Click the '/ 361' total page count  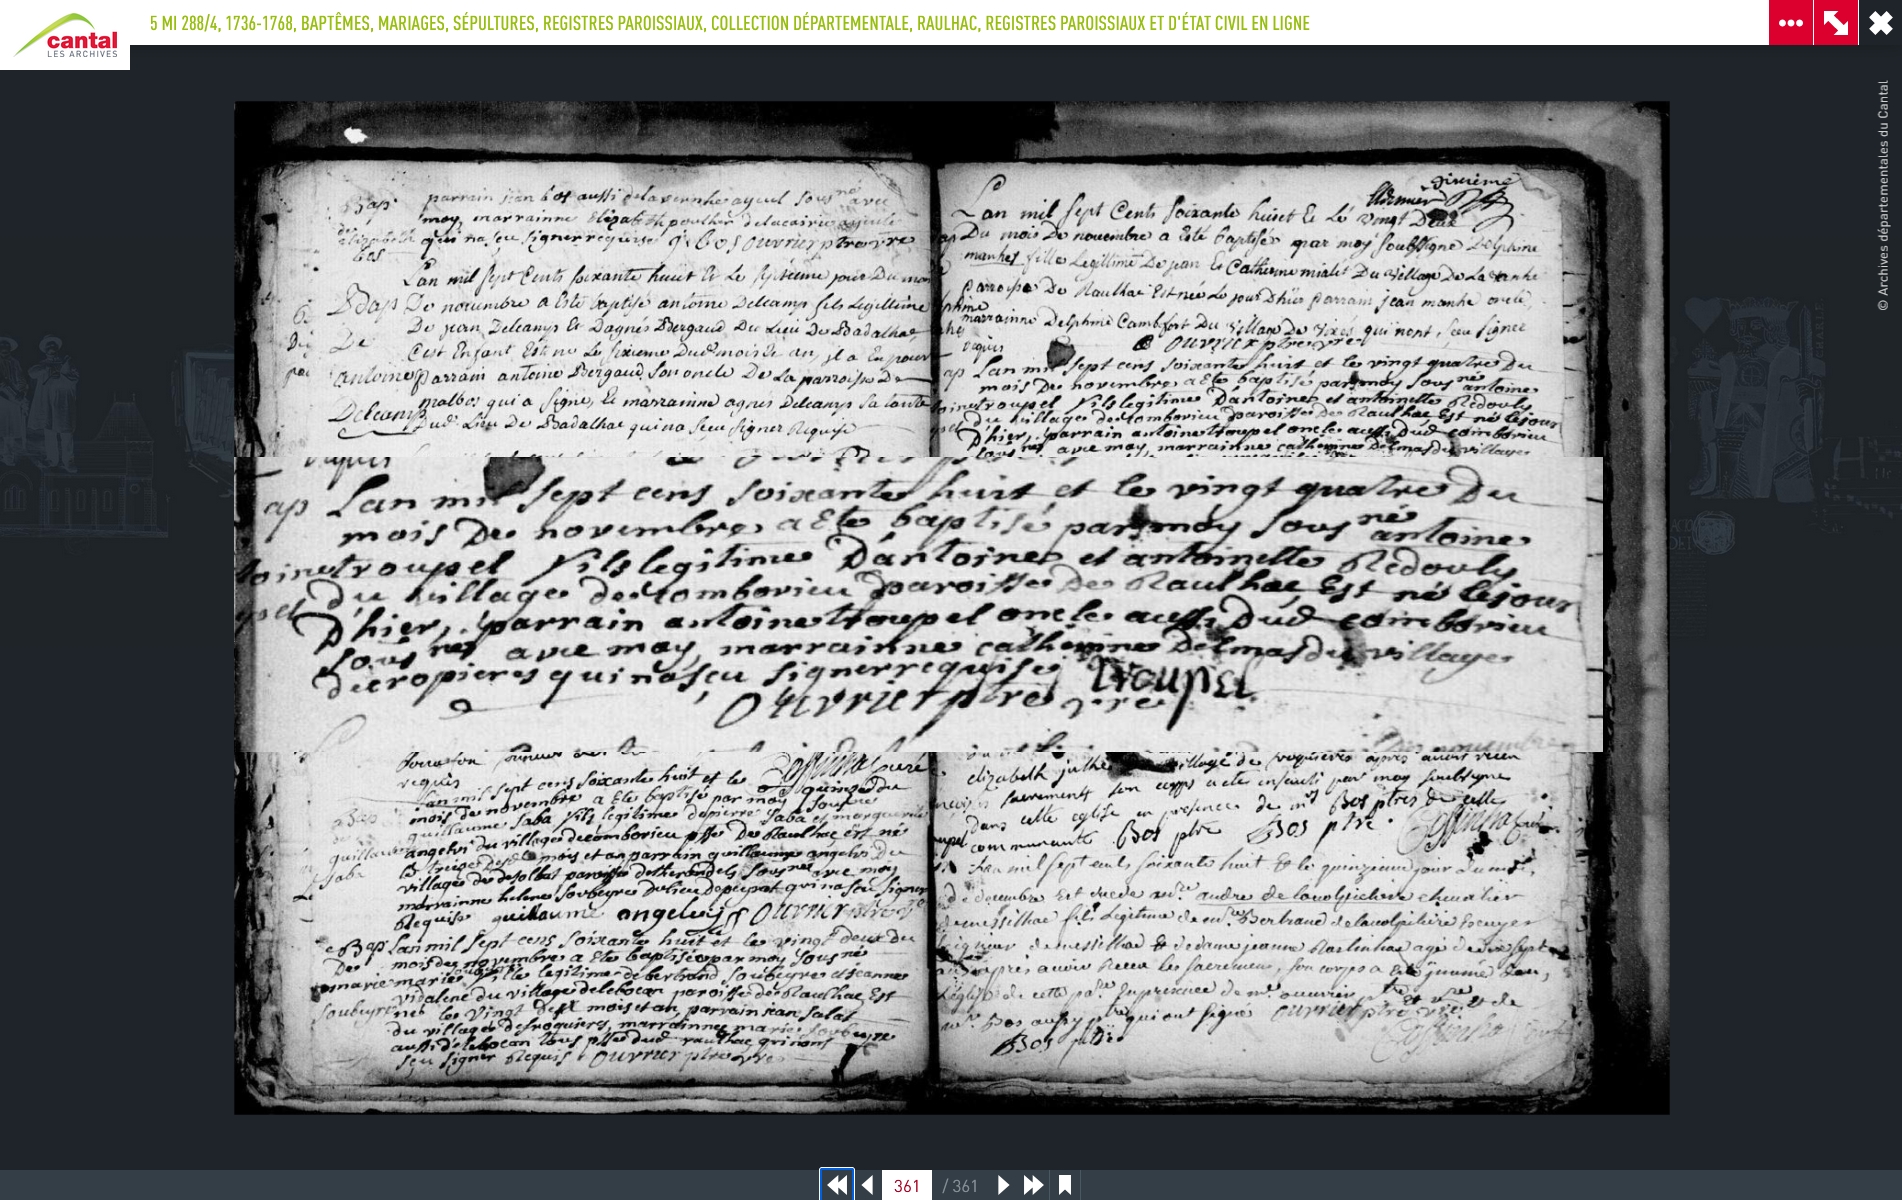(960, 1185)
